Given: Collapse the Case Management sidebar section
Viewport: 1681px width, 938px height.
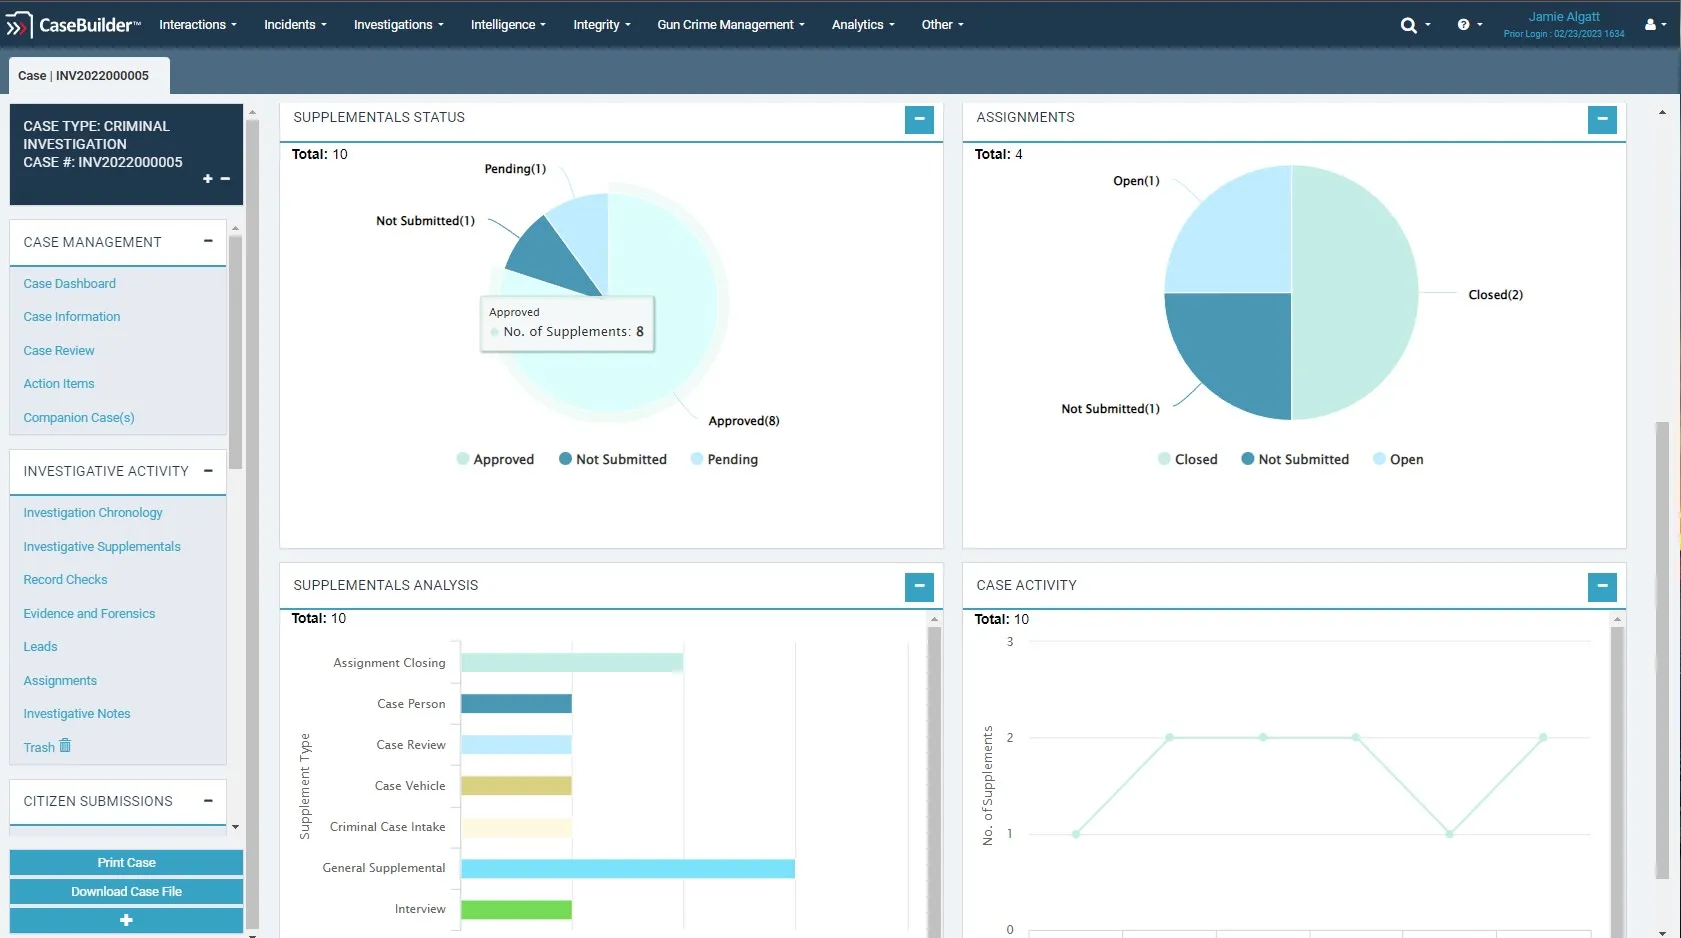Looking at the screenshot, I should [208, 241].
